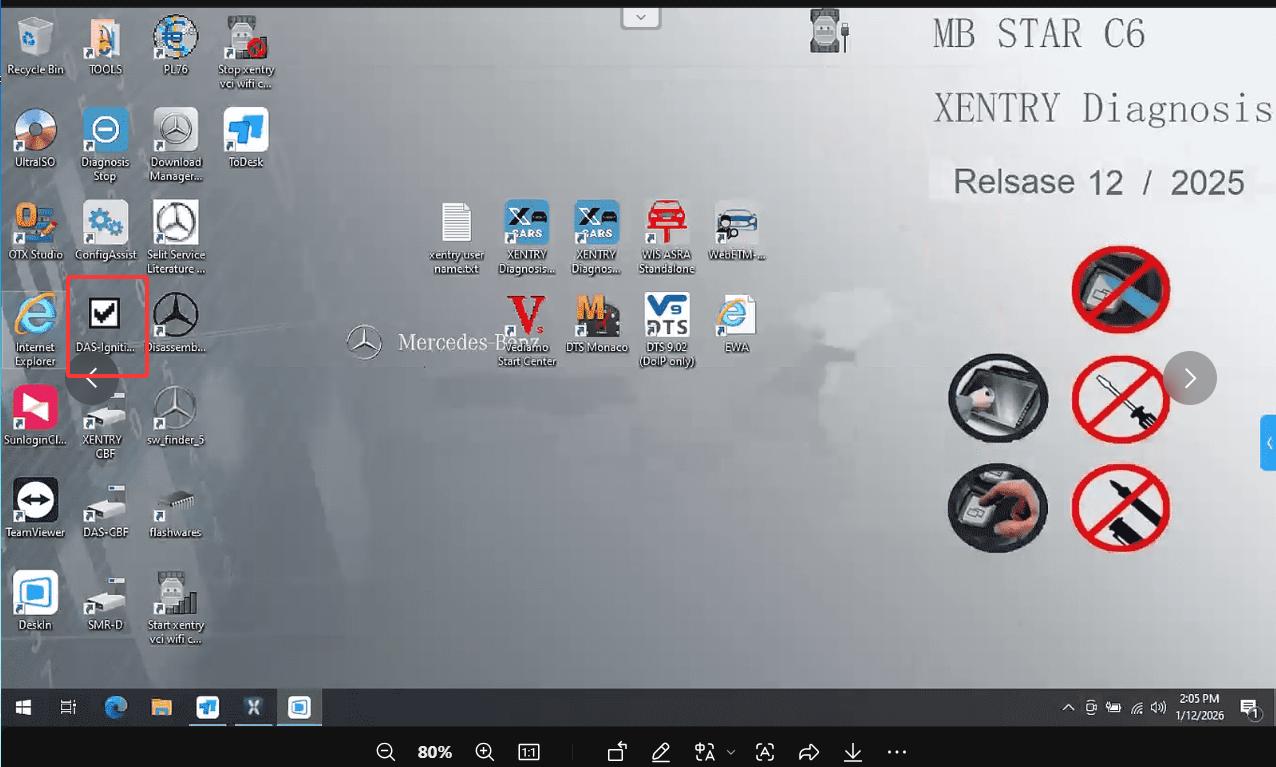1276x767 pixels.
Task: Download the image
Action: 853,752
